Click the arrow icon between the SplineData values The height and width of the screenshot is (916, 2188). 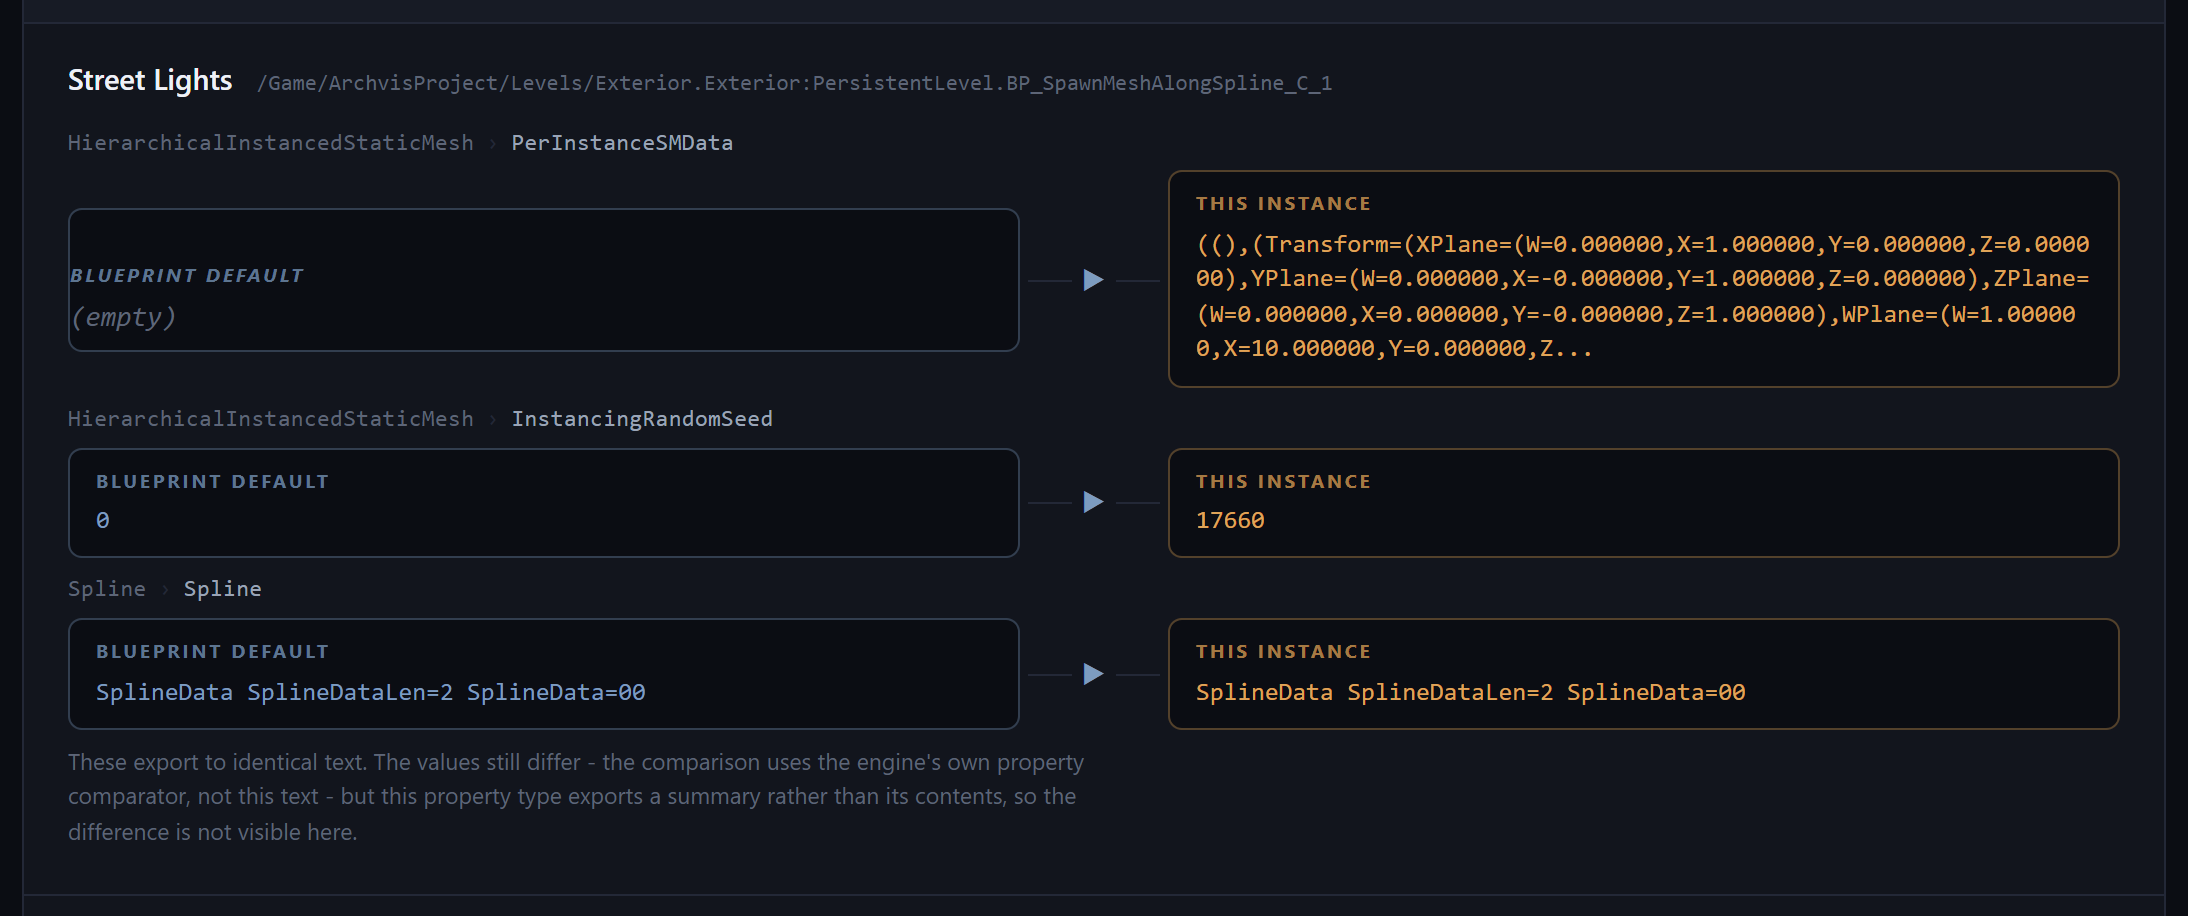(x=1093, y=674)
